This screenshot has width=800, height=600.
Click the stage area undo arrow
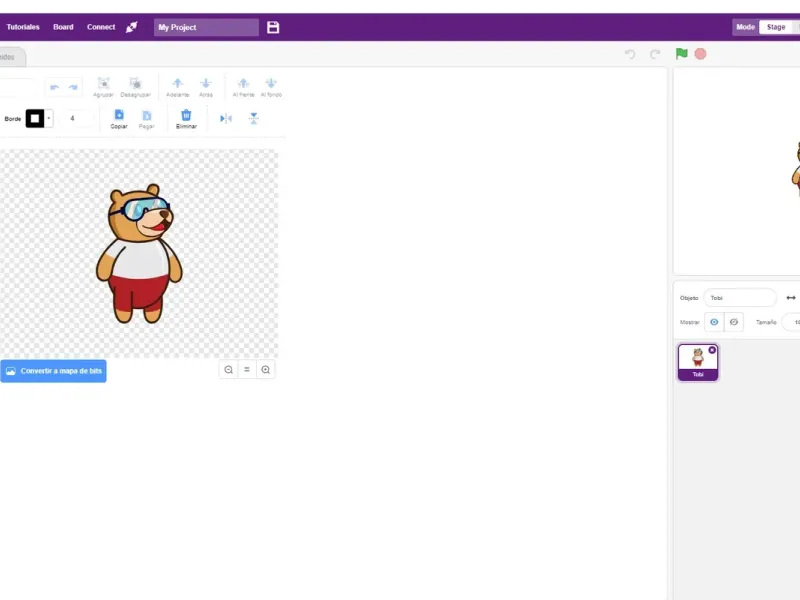[x=630, y=54]
